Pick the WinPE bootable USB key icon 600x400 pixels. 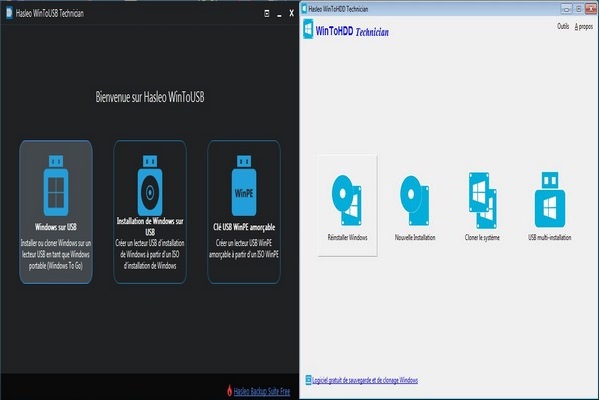[244, 185]
